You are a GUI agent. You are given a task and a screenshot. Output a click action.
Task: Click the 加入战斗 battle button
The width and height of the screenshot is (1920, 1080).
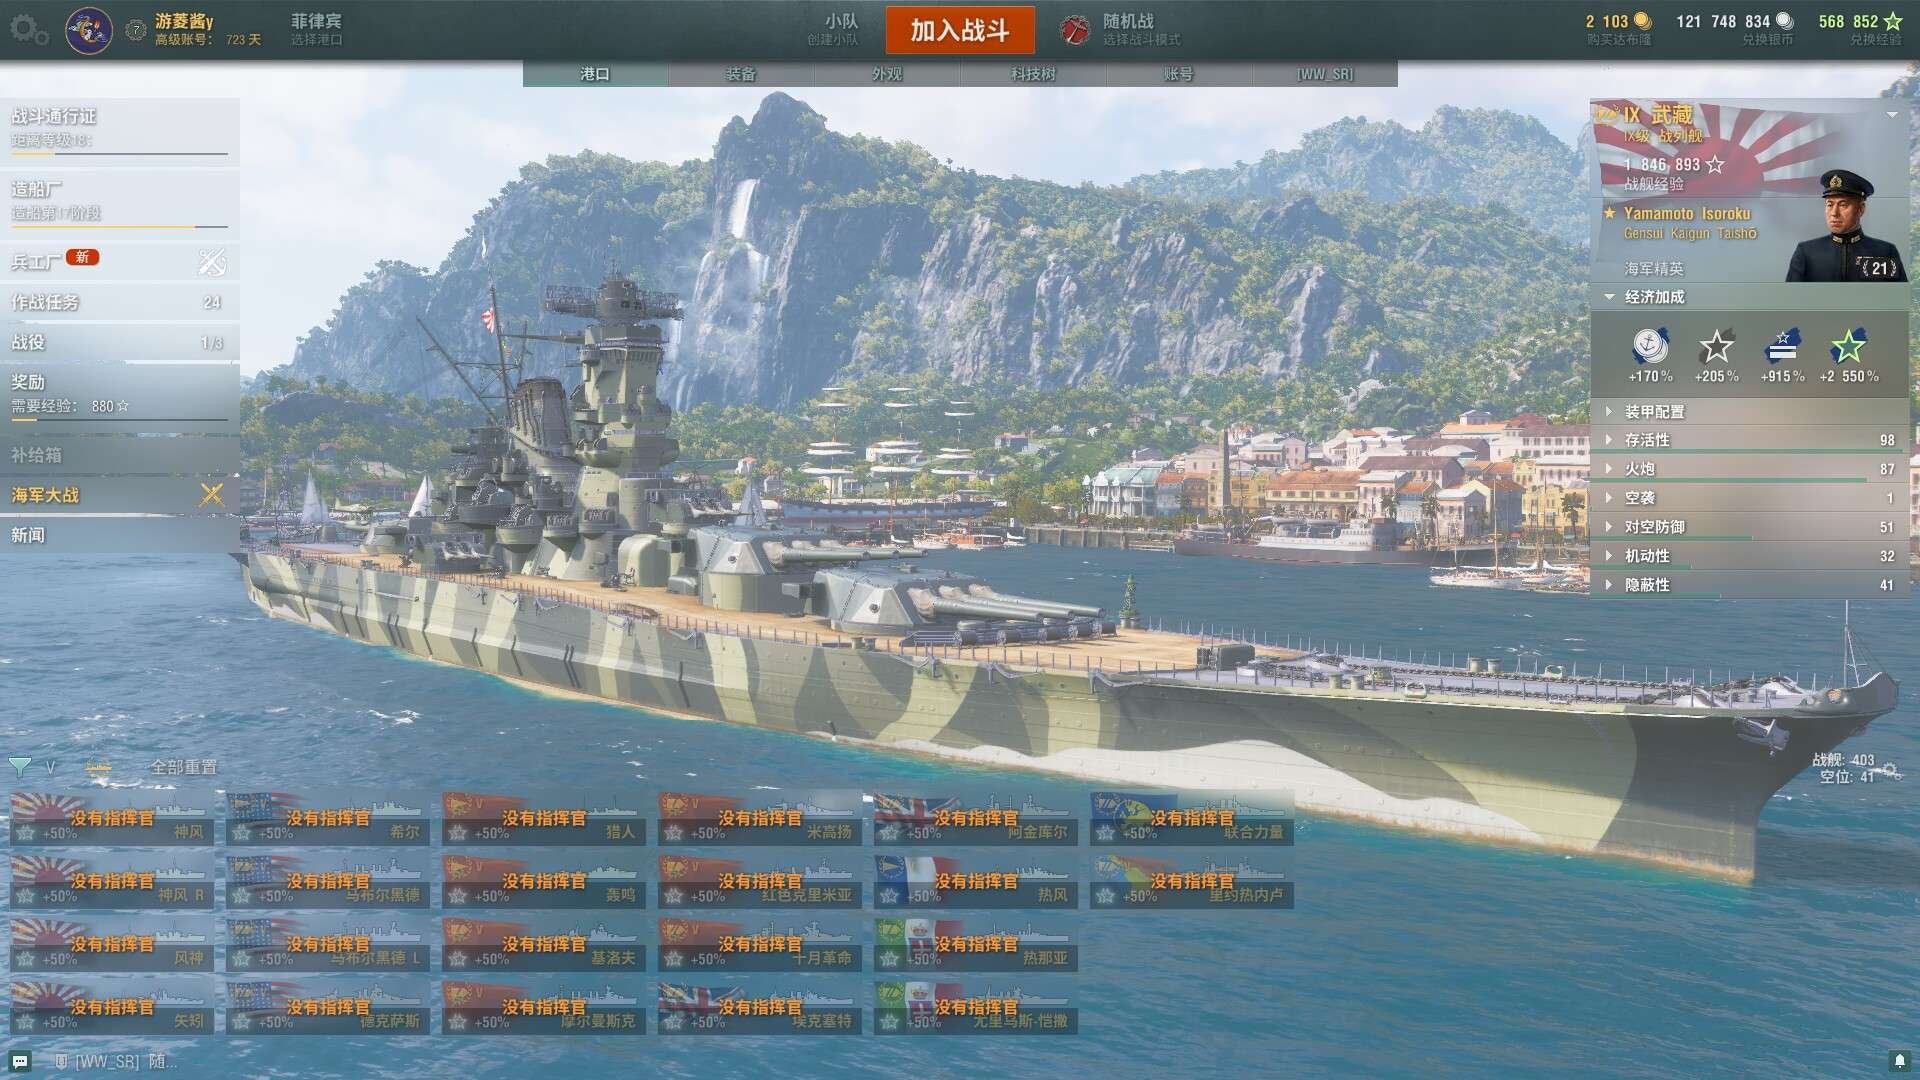(960, 30)
